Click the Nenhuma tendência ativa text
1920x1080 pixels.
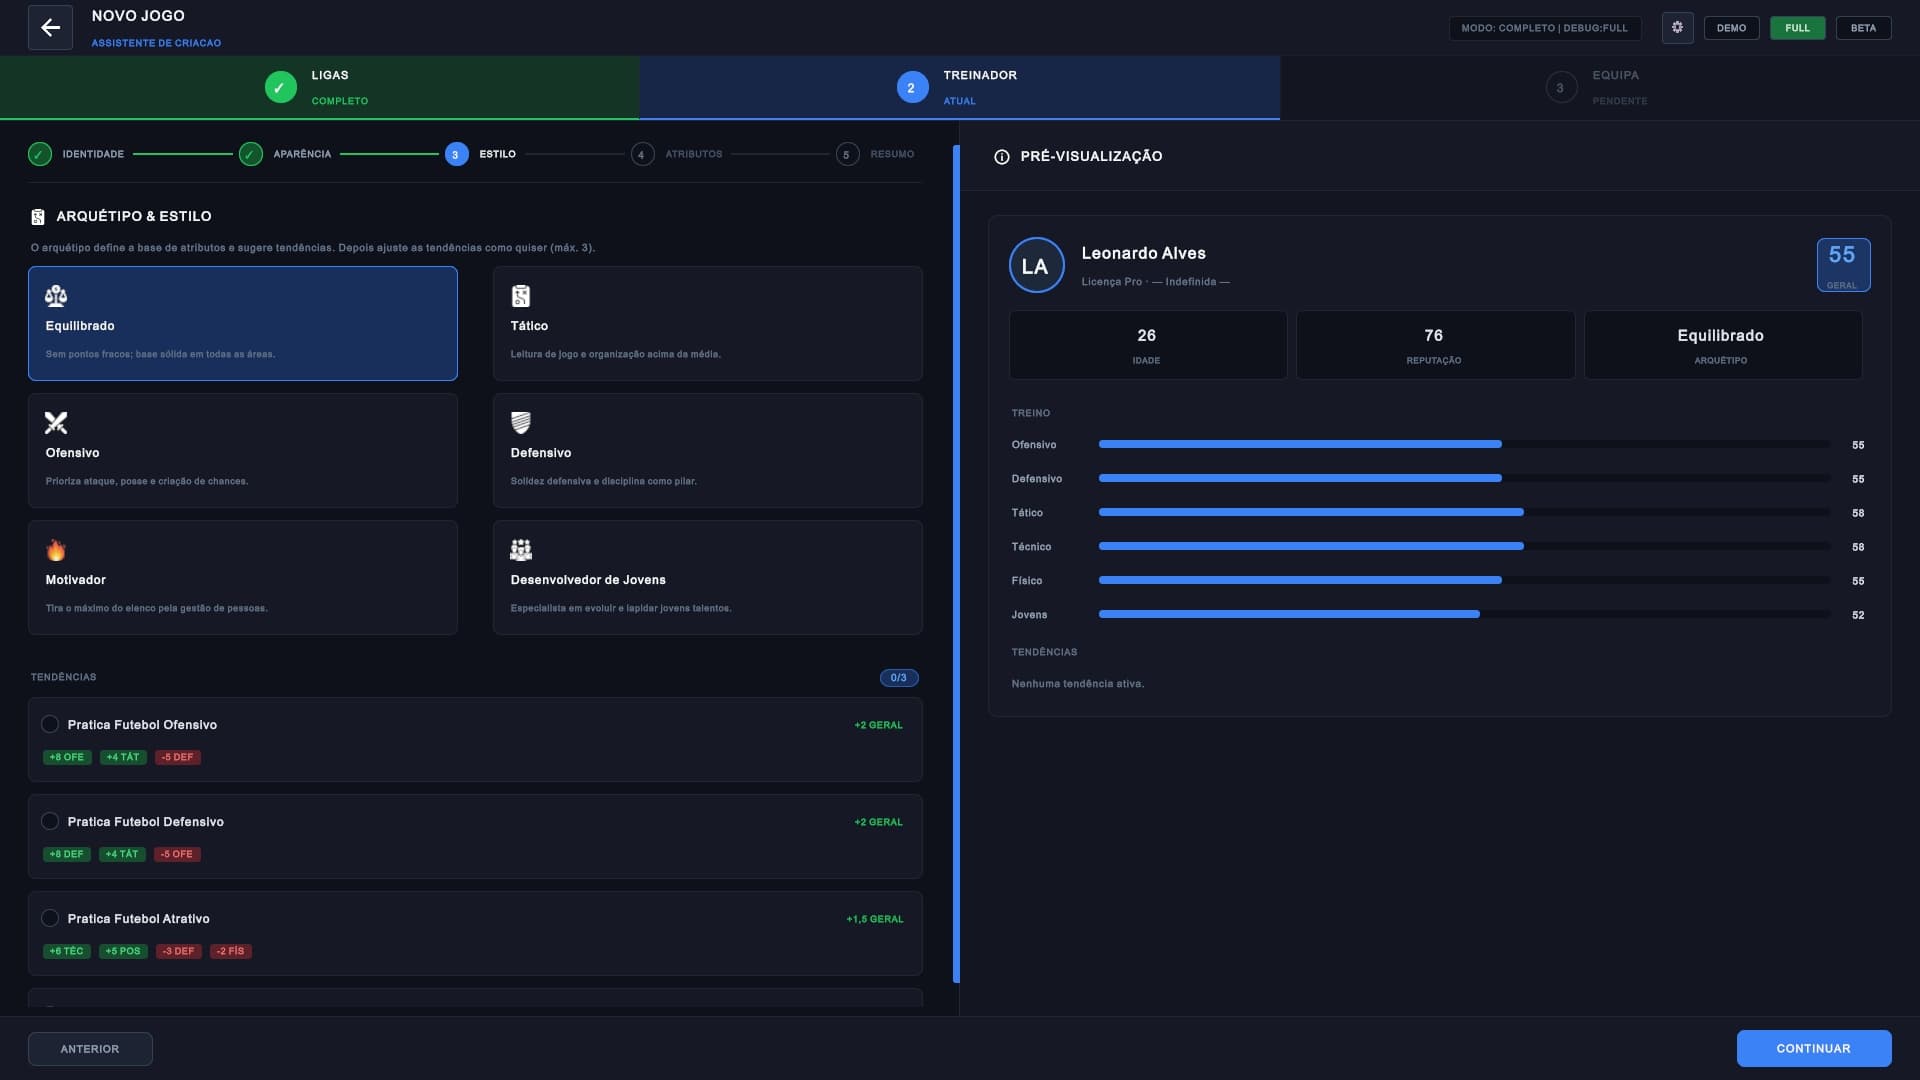[1077, 684]
